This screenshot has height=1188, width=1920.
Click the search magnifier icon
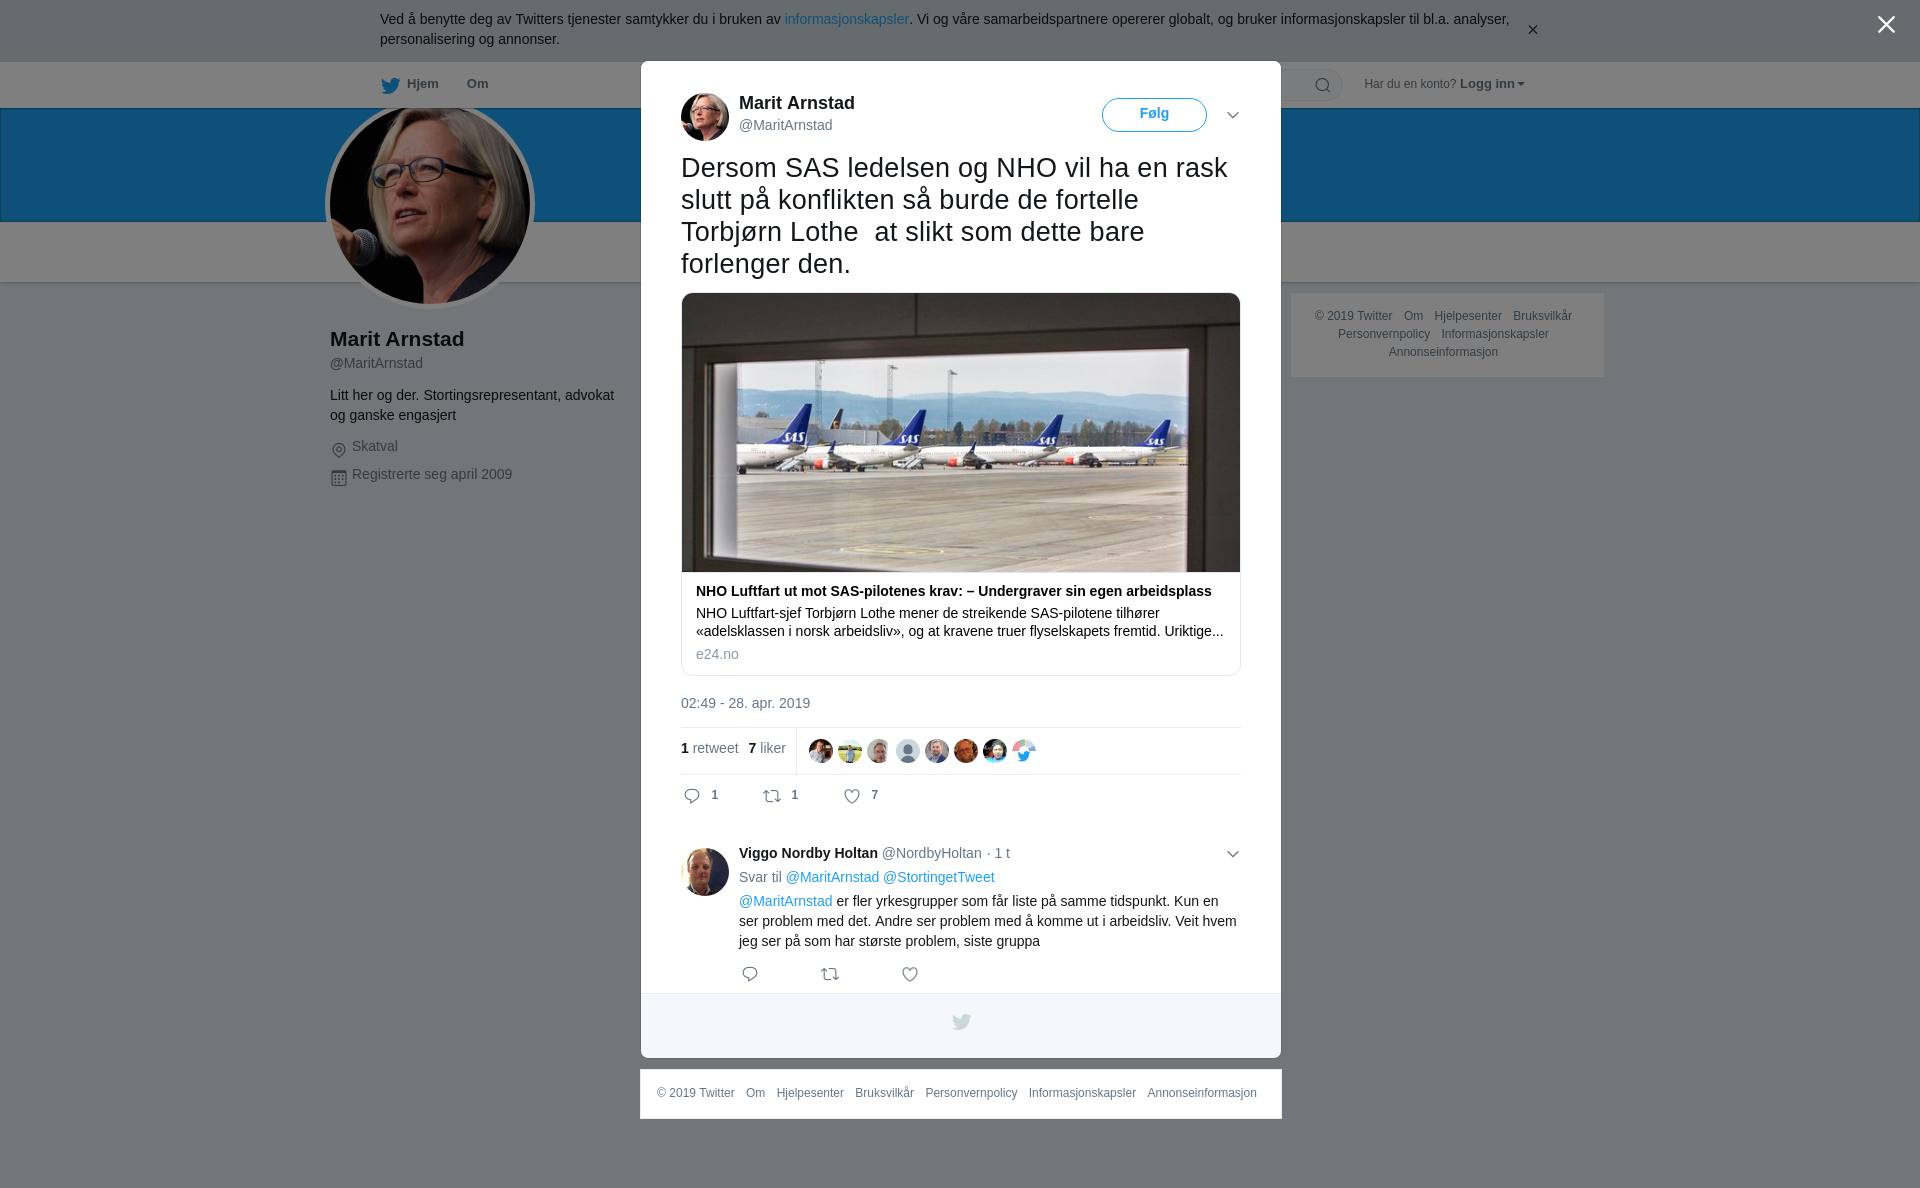[1323, 85]
